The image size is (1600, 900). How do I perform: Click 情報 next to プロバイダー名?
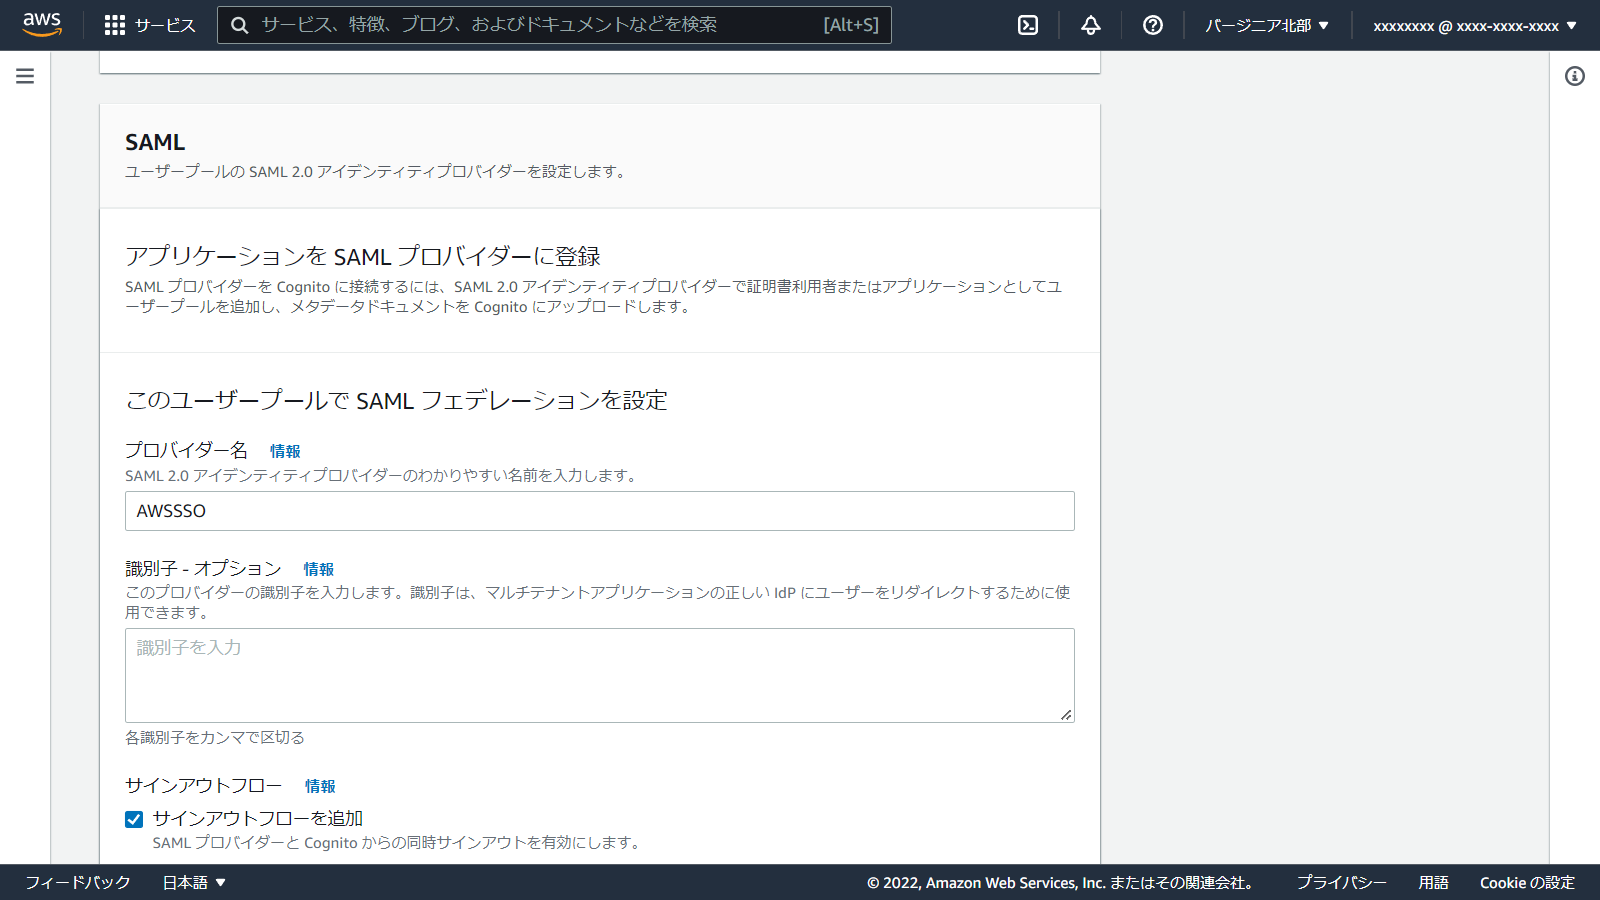click(x=286, y=451)
